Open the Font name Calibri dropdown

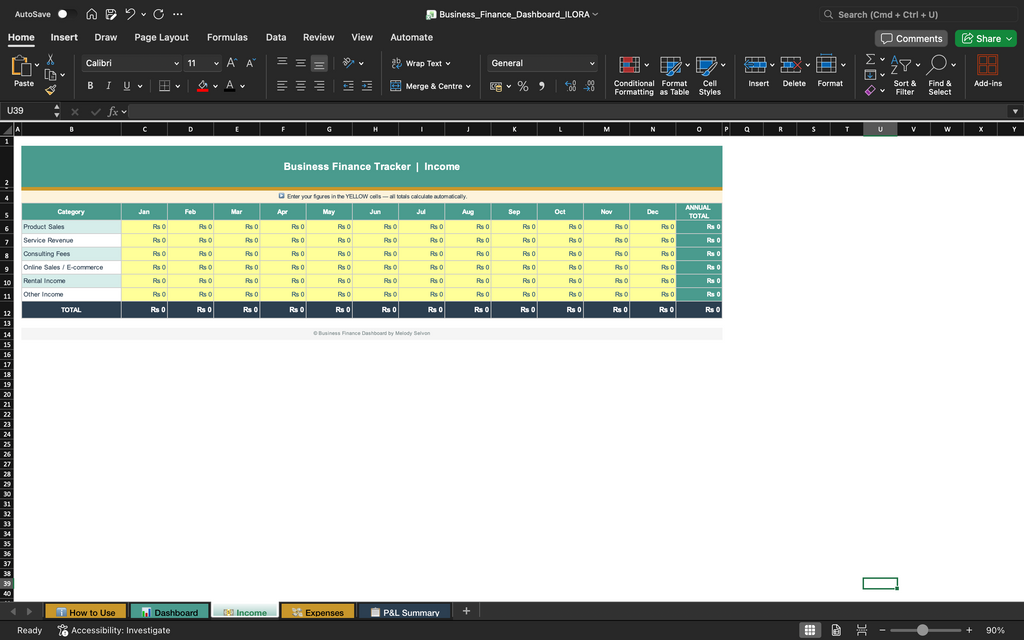coord(176,63)
